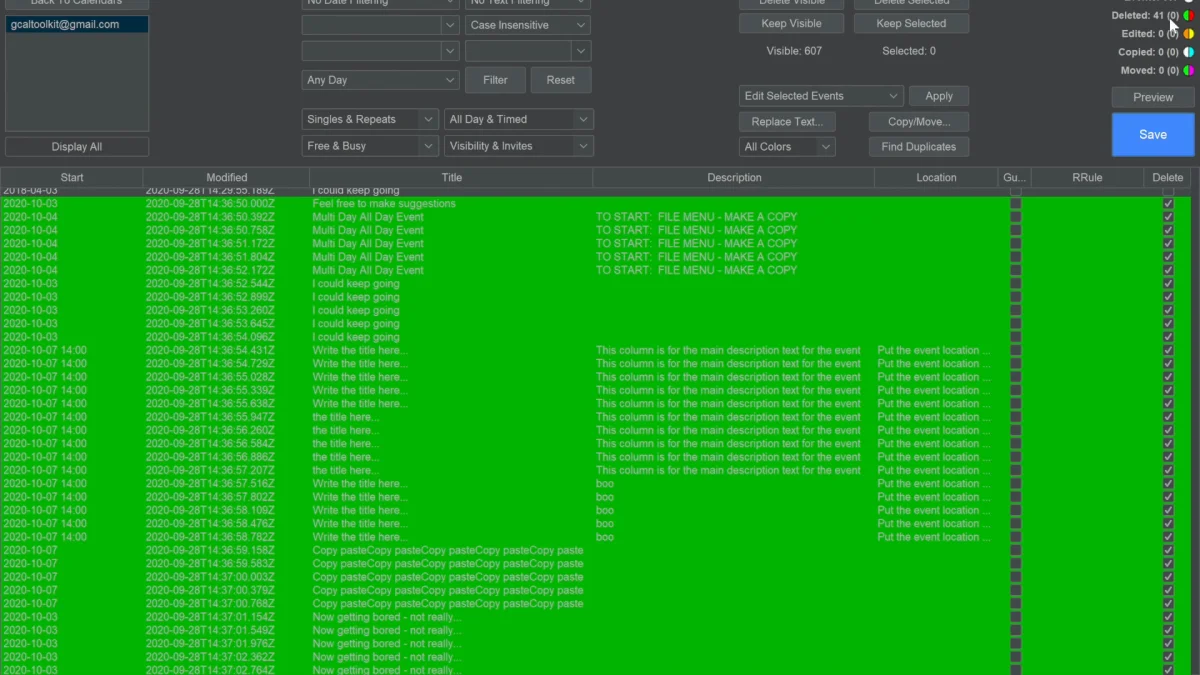This screenshot has height=675, width=1200.
Task: Click the Keep Selected button
Action: 911,23
